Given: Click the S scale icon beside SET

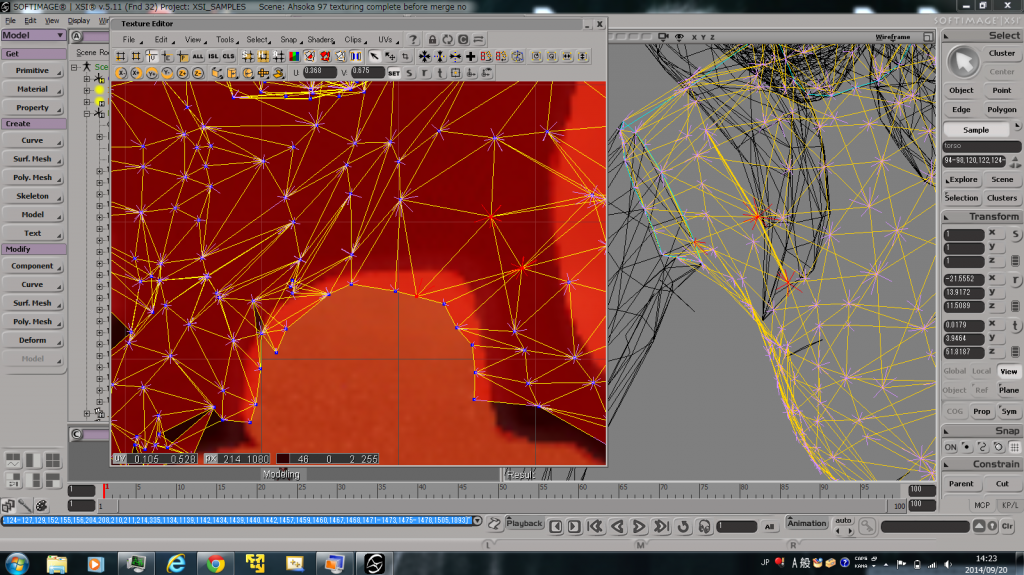Looking at the screenshot, I should pos(409,73).
